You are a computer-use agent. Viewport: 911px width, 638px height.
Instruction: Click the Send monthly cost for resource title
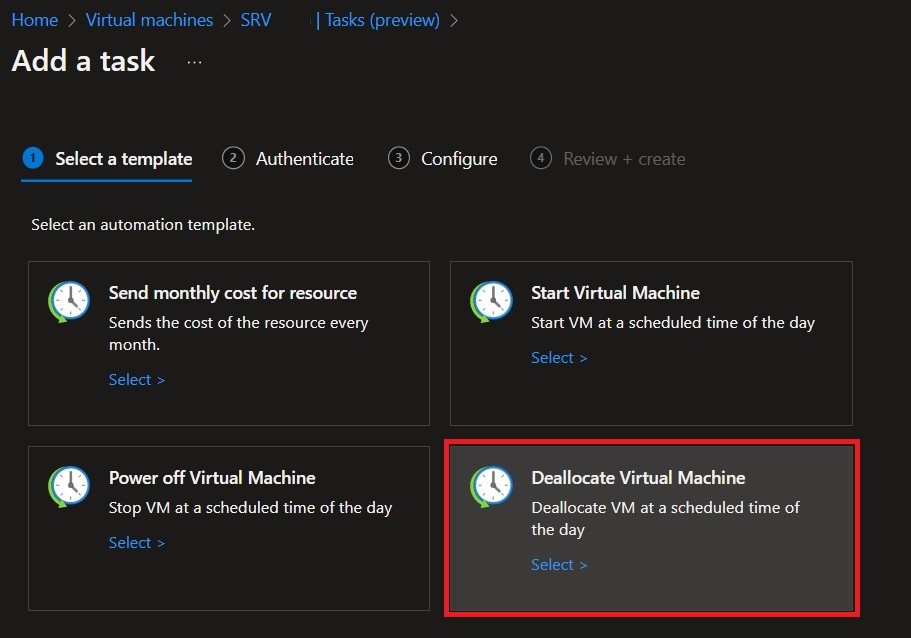232,293
